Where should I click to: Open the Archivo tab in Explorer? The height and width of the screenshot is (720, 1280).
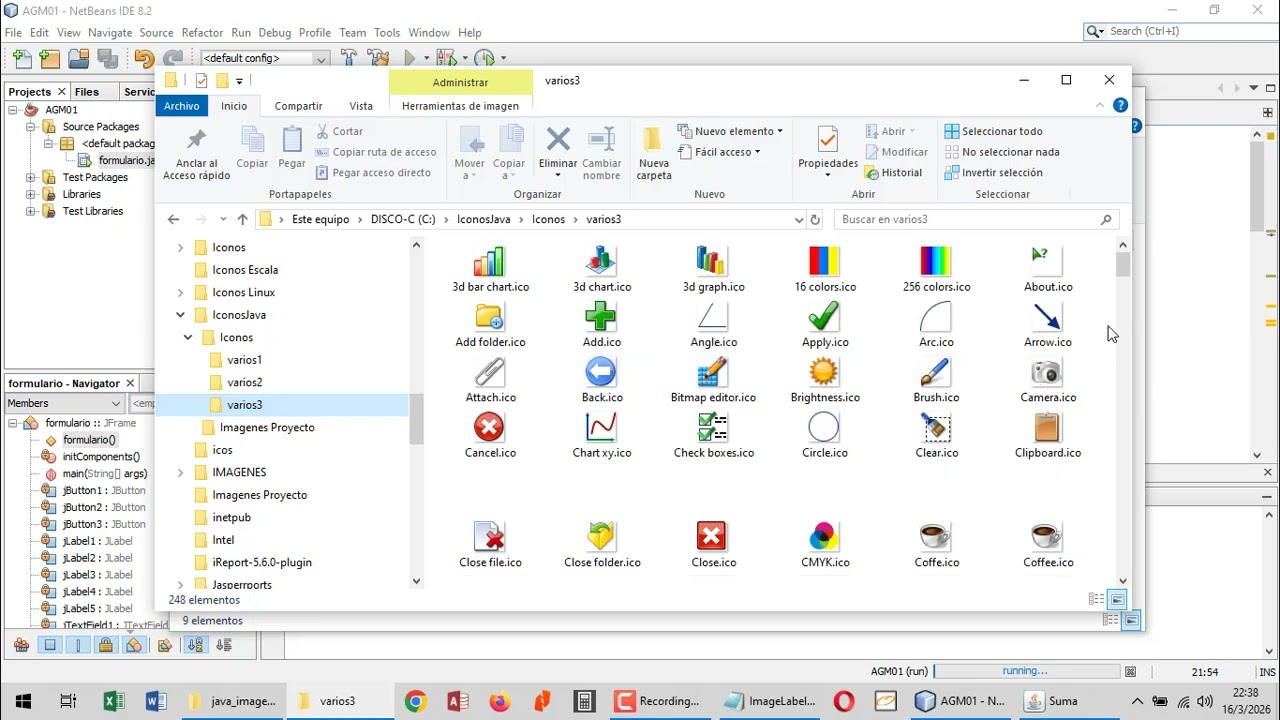coord(182,106)
